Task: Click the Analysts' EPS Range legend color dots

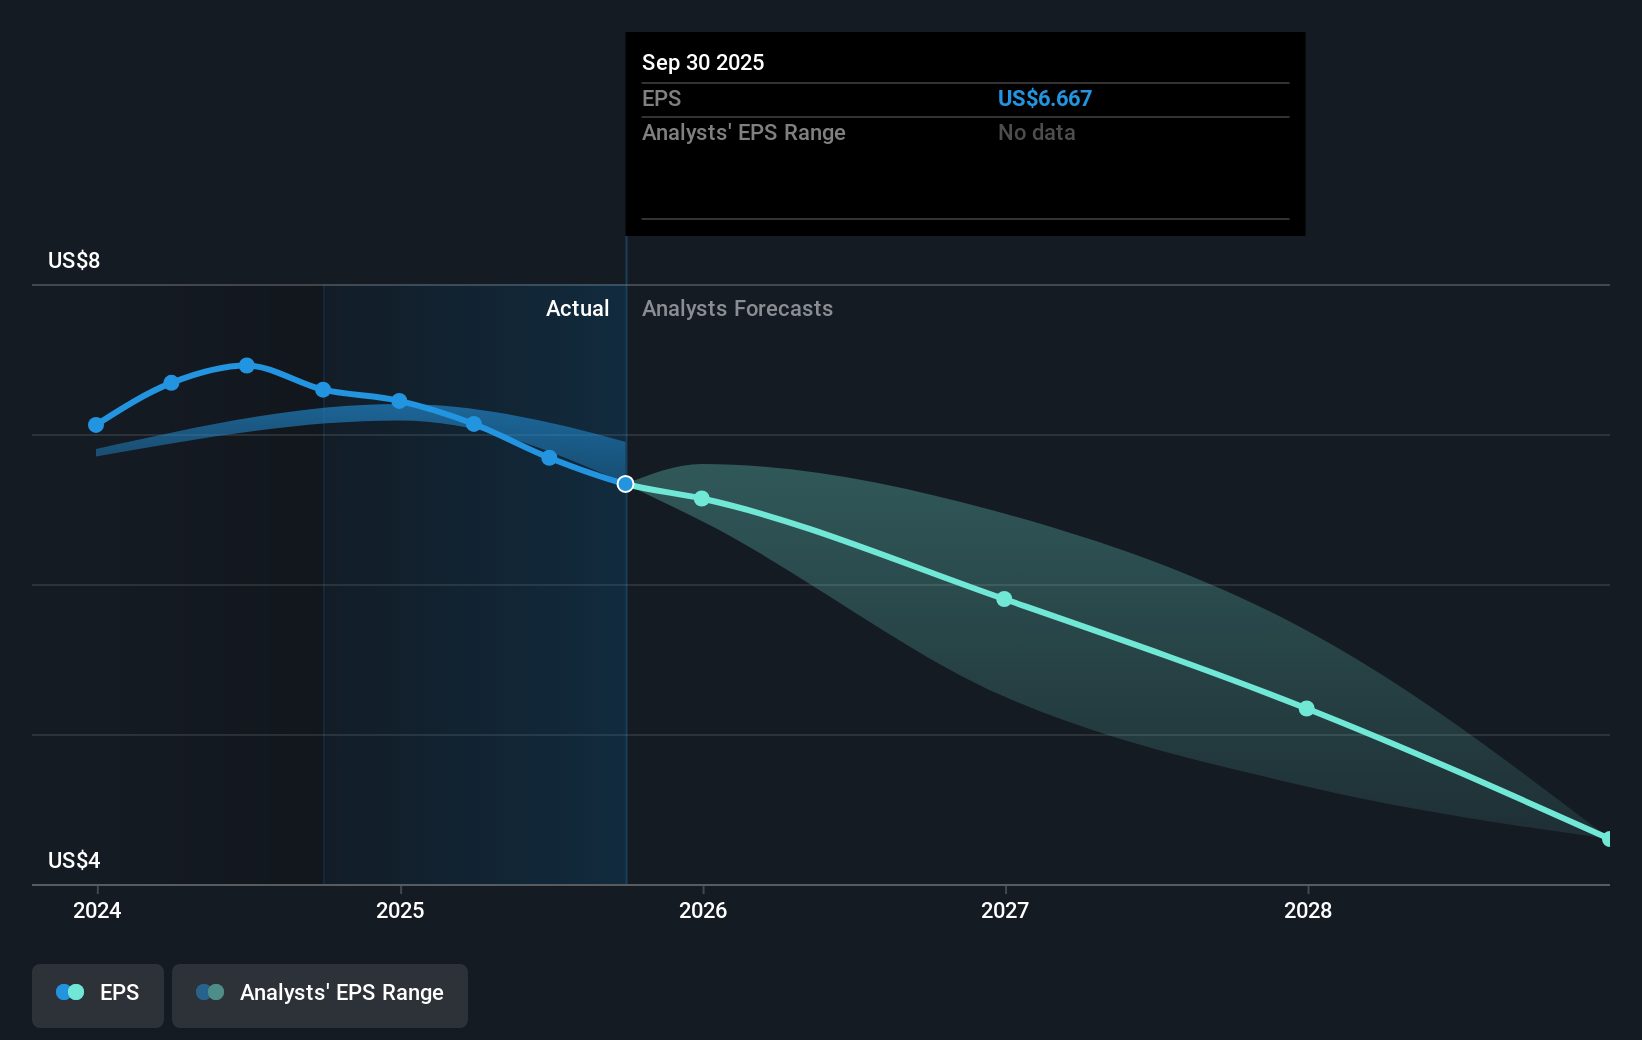Action: [210, 992]
